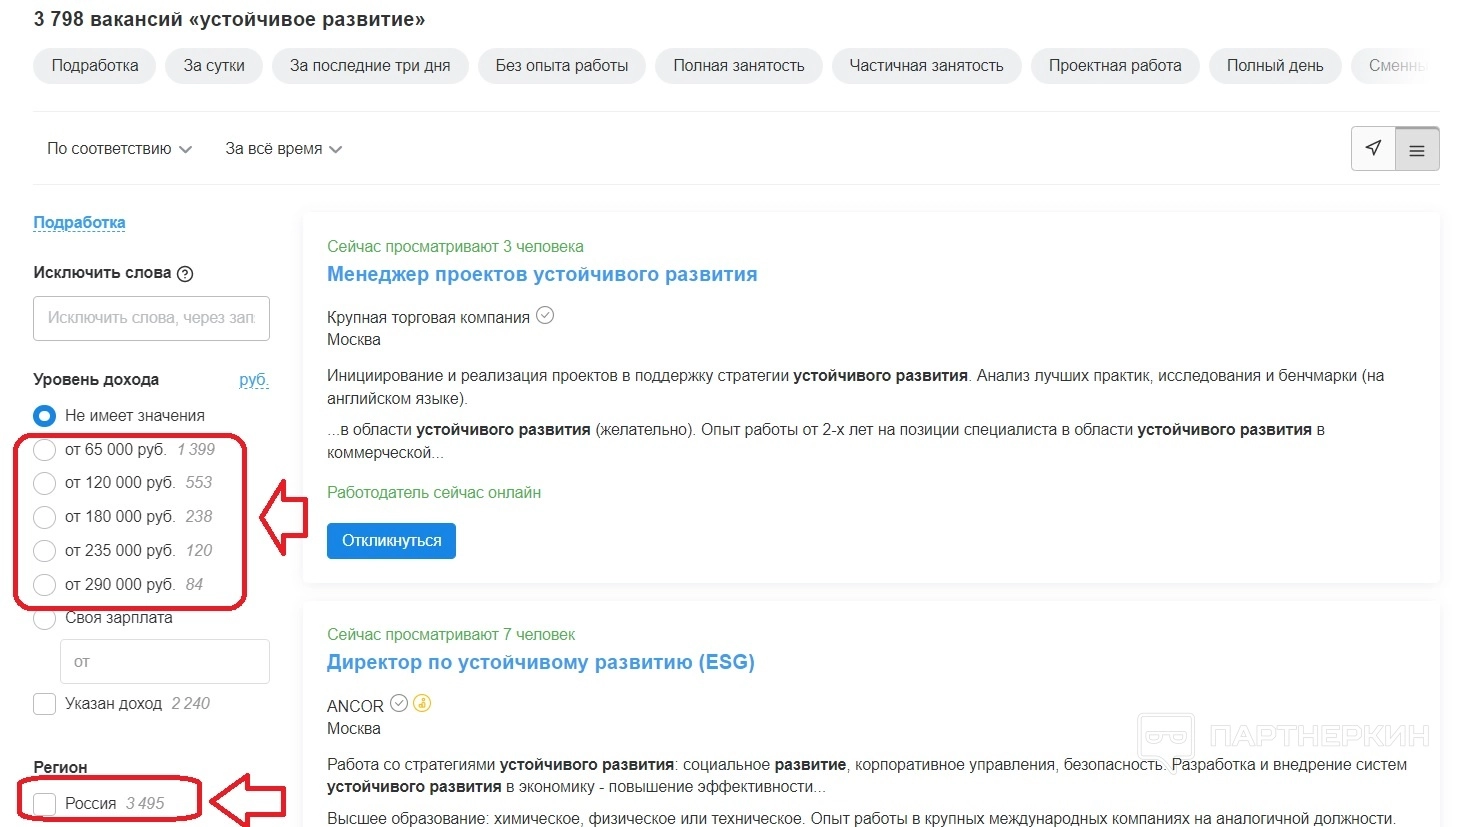Viewport: 1481px width, 827px height.
Task: Expand the За всё время period dropdown
Action: pos(283,149)
